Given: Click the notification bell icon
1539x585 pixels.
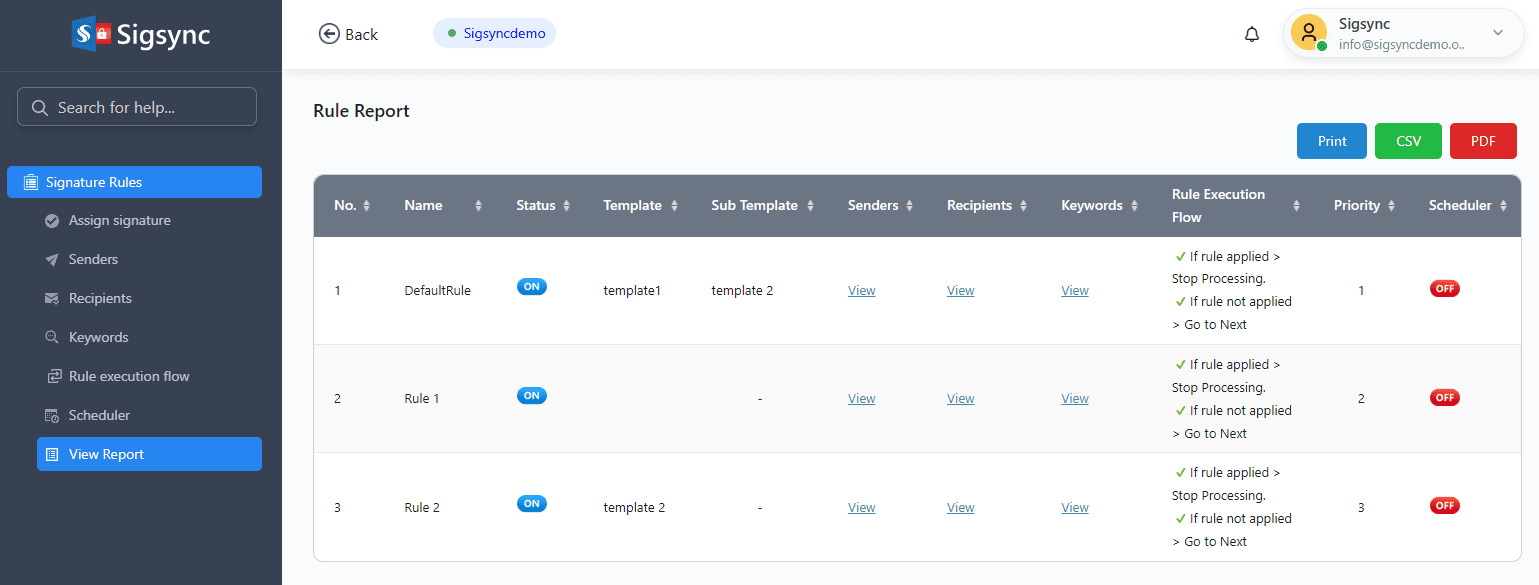Looking at the screenshot, I should pos(1251,34).
